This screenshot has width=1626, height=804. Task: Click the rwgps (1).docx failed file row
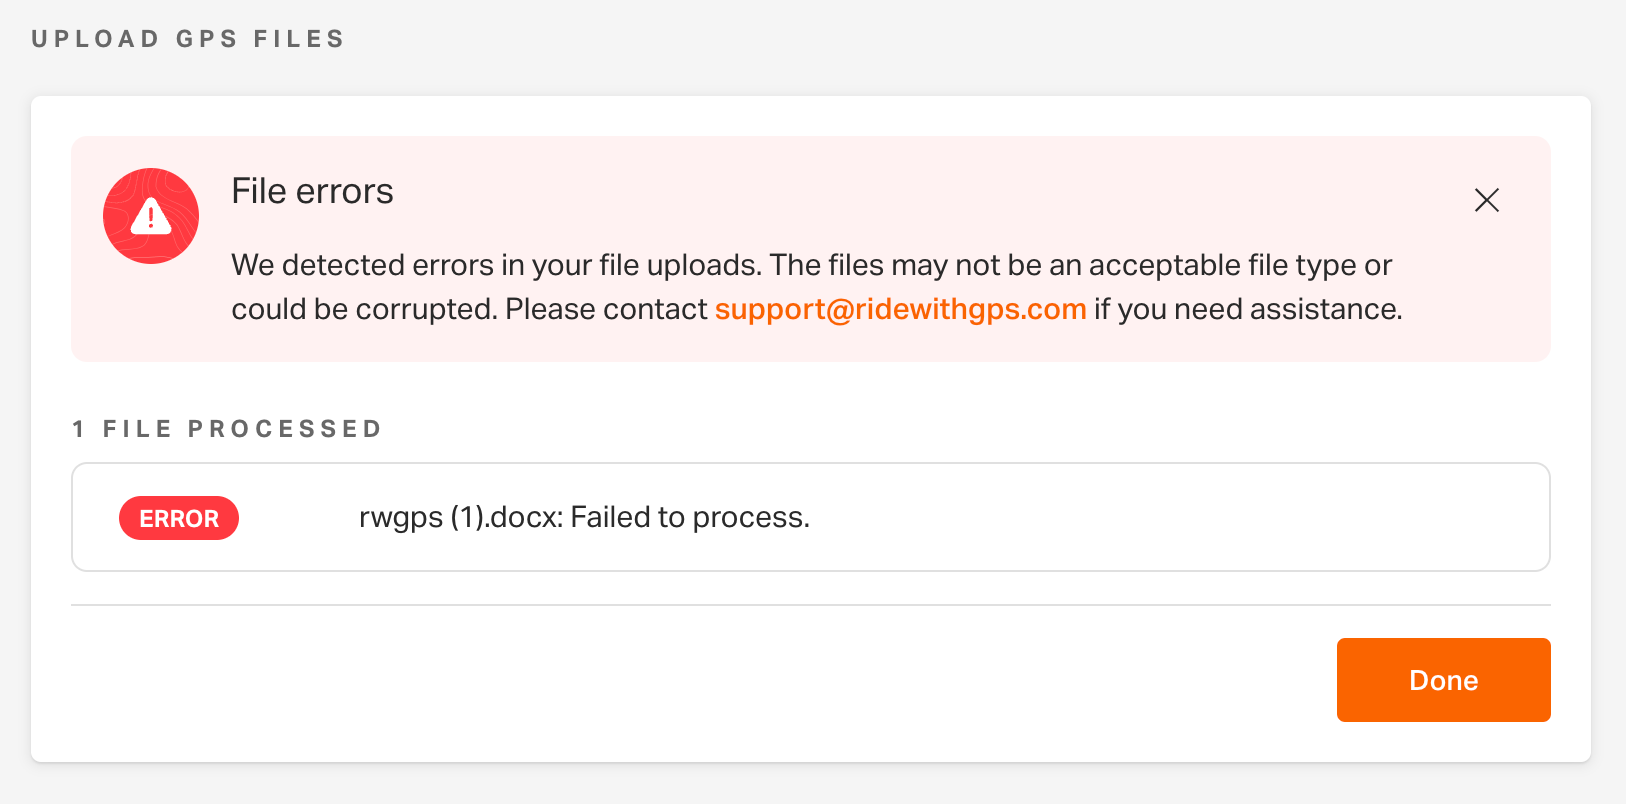tap(811, 517)
